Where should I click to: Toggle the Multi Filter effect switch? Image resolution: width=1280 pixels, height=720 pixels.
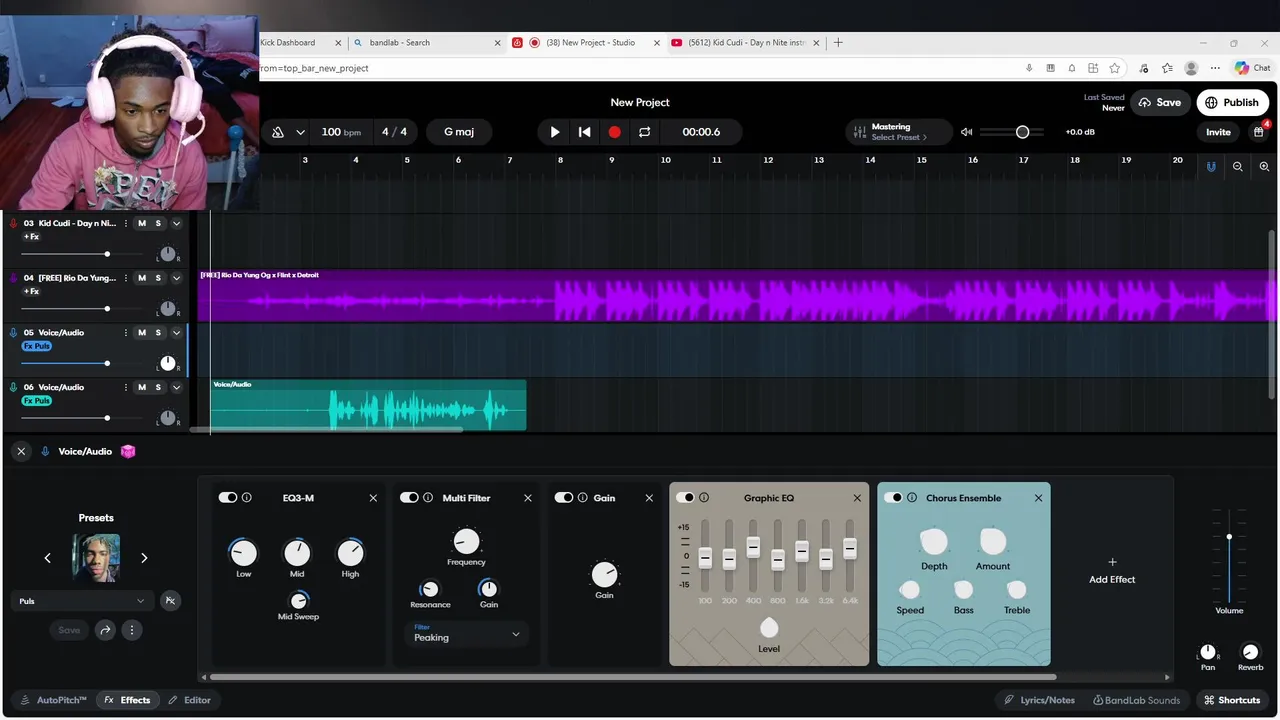409,498
